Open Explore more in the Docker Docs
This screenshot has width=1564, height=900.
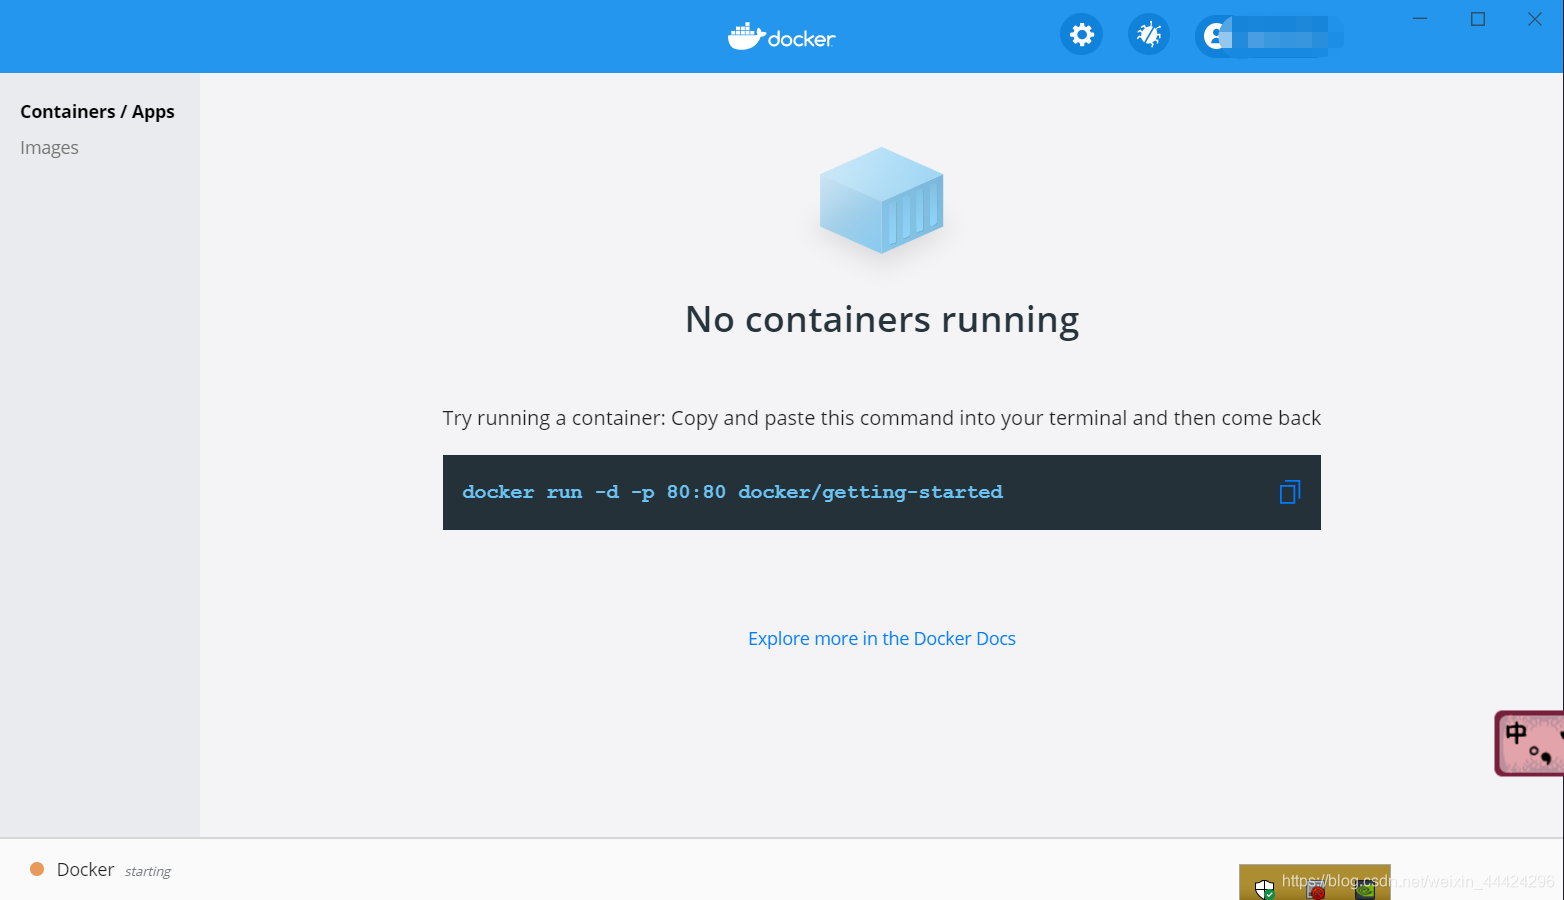pyautogui.click(x=881, y=638)
